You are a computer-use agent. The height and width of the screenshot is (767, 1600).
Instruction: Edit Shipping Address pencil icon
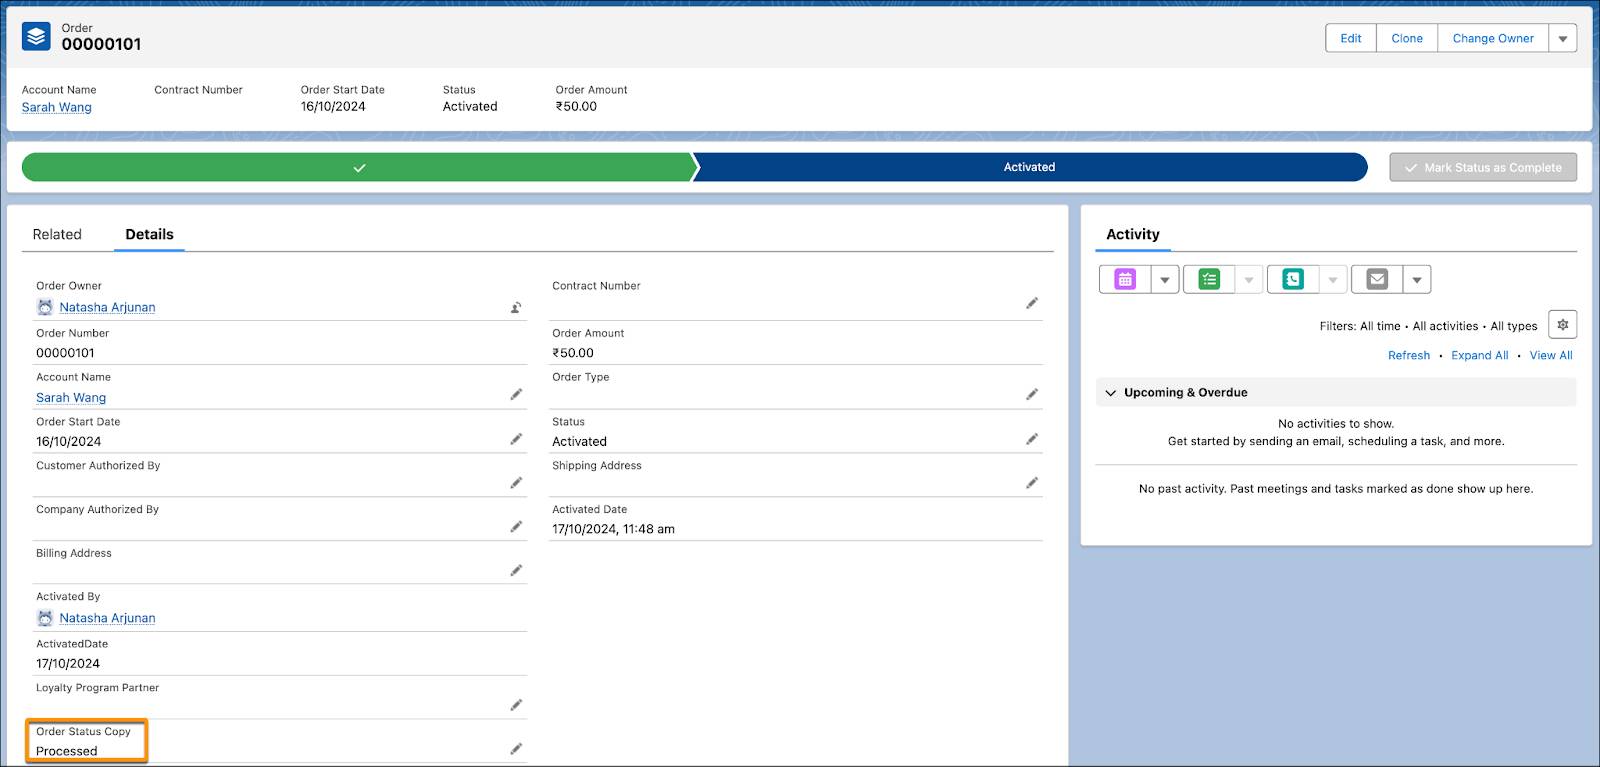click(x=1032, y=483)
